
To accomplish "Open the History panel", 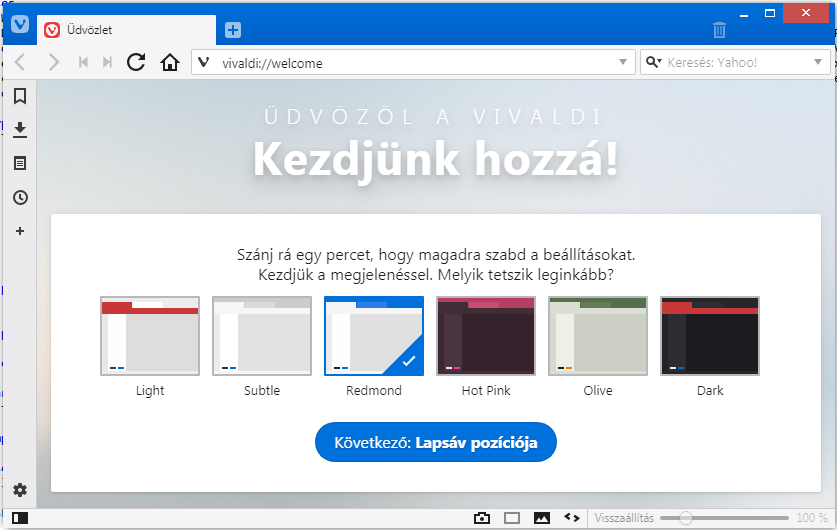I will tap(20, 197).
